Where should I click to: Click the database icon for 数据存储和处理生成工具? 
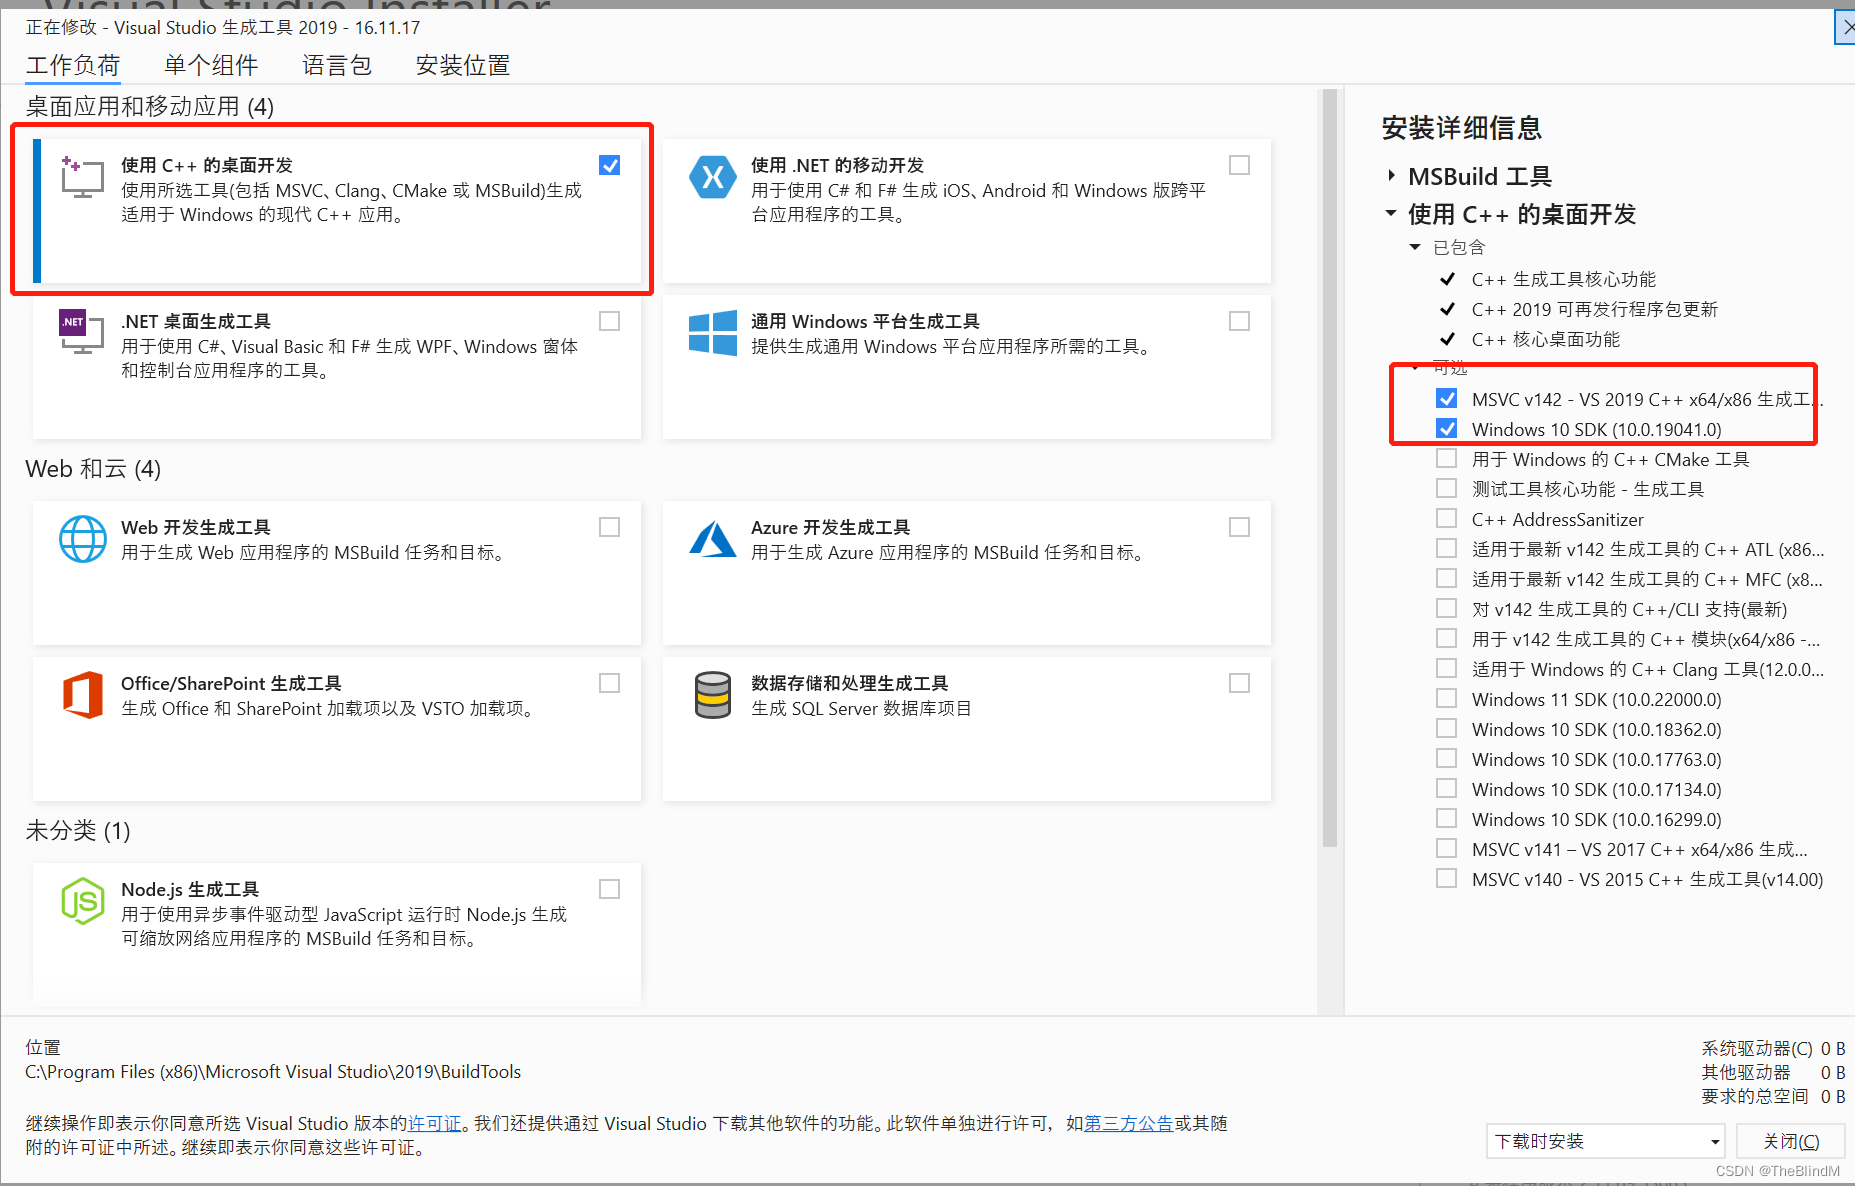coord(713,695)
